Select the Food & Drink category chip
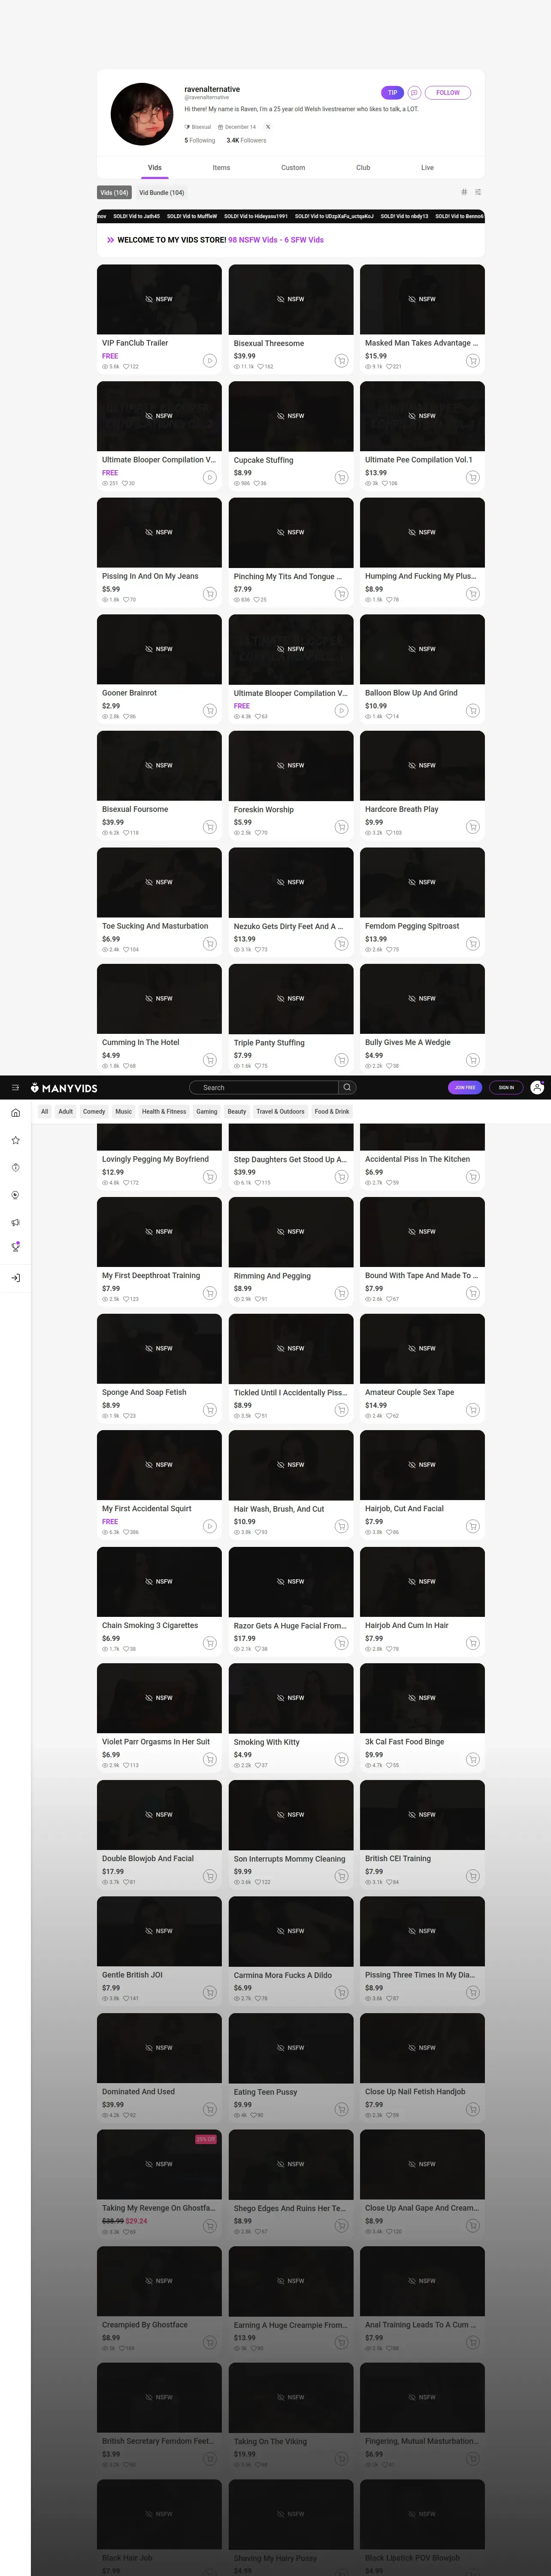Viewport: 551px width, 2576px height. pos(332,1111)
